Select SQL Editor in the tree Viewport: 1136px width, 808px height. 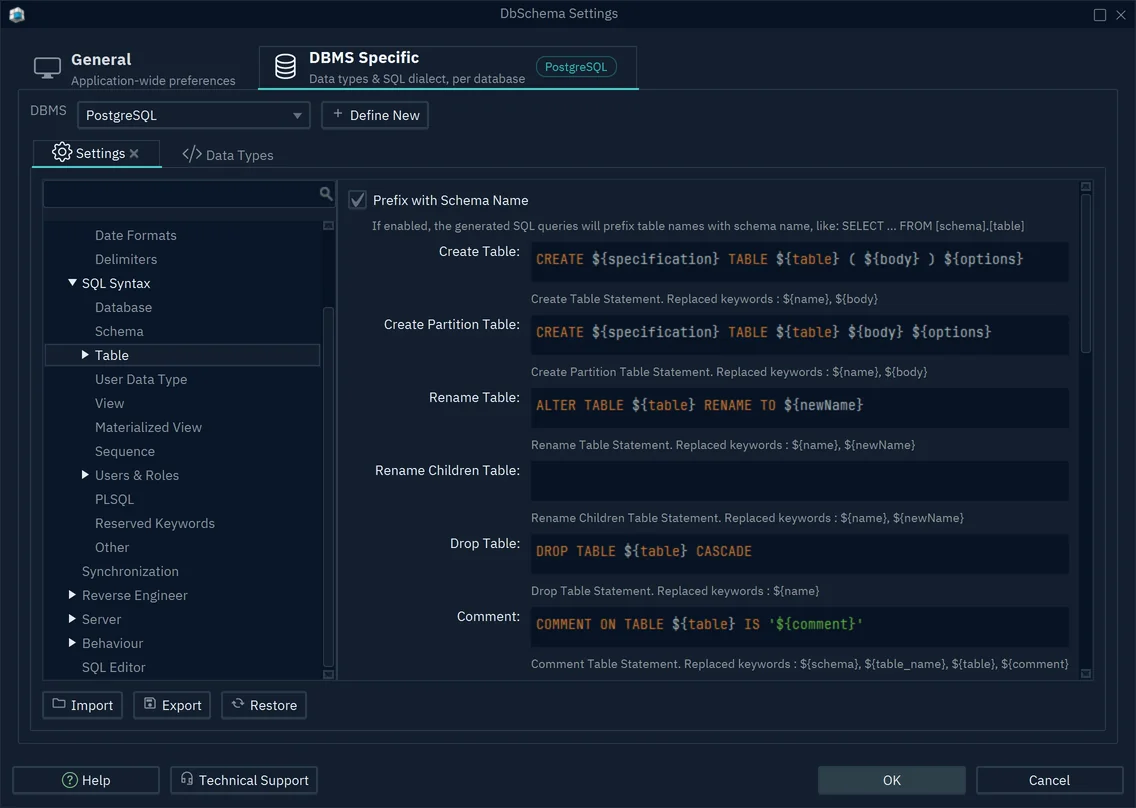tap(114, 667)
